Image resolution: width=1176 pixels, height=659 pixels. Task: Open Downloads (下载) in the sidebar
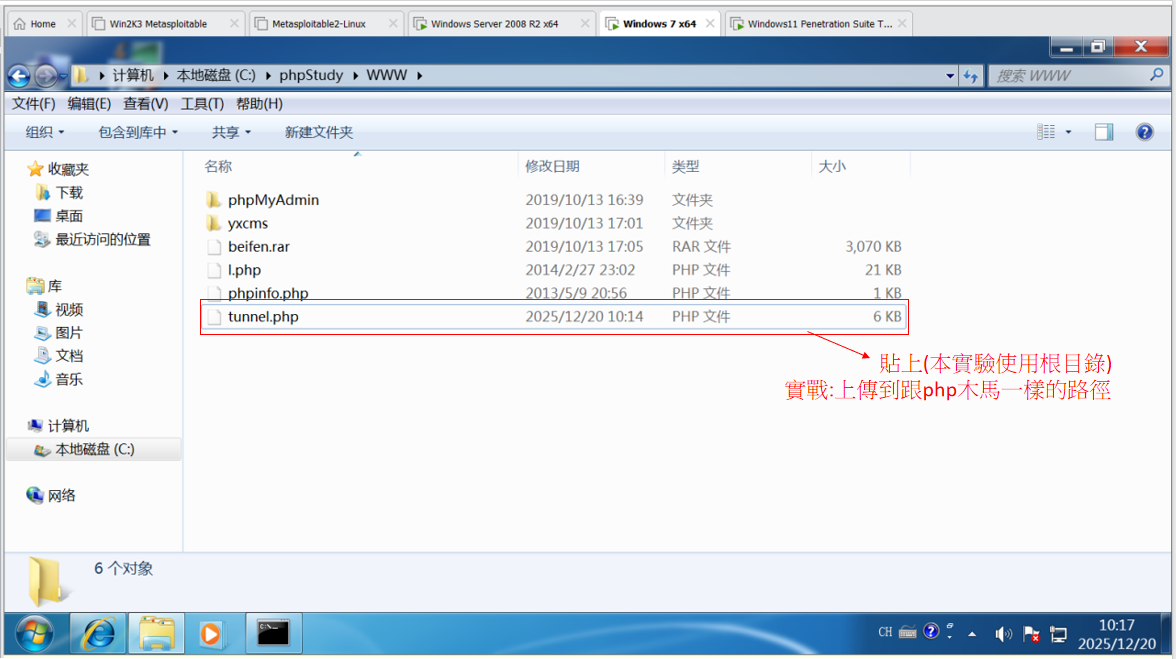58,193
